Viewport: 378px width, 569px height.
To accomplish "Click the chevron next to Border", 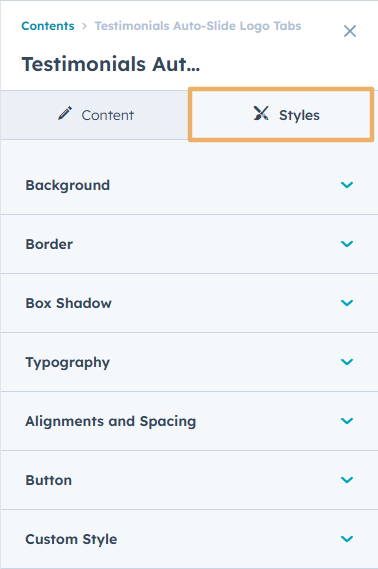I will (x=347, y=244).
